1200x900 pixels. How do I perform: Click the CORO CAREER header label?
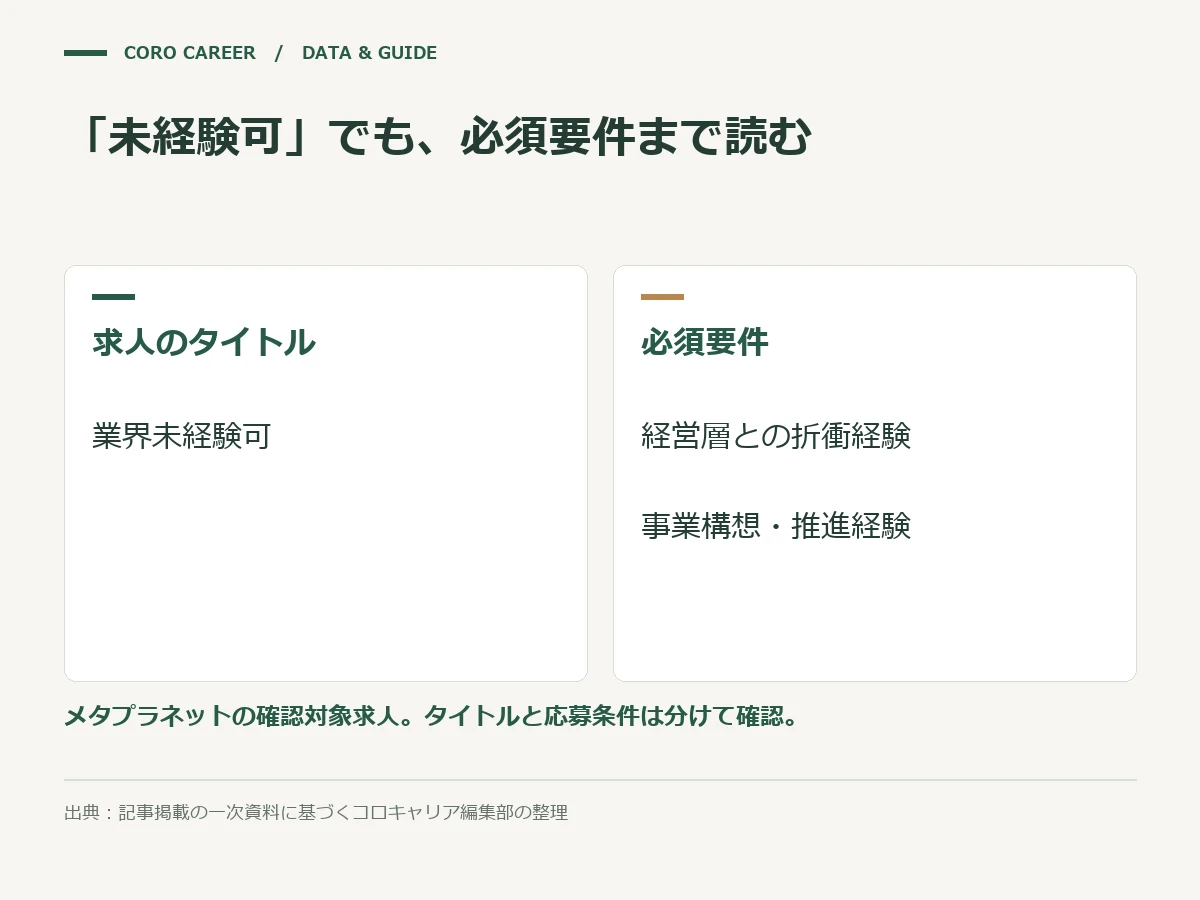click(190, 53)
